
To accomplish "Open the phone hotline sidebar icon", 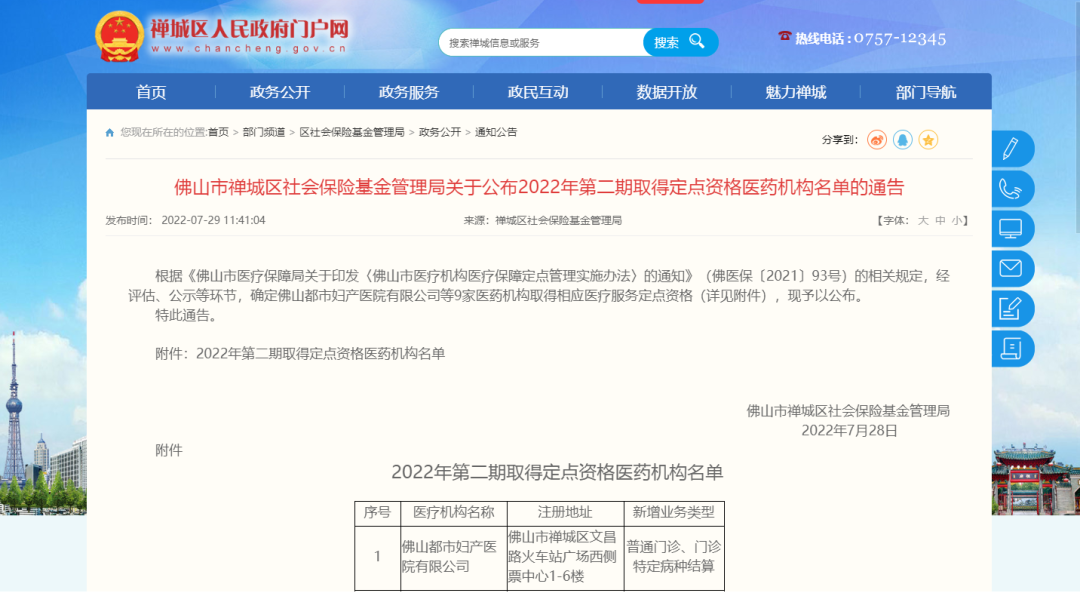I will [x=1011, y=189].
